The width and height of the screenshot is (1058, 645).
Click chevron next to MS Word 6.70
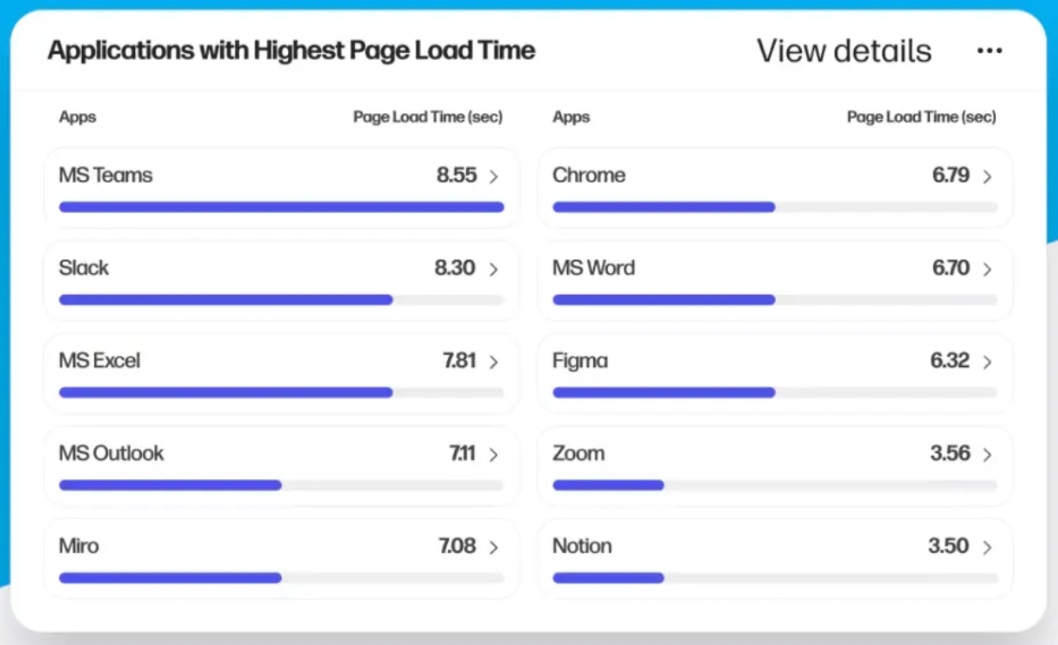click(x=987, y=269)
